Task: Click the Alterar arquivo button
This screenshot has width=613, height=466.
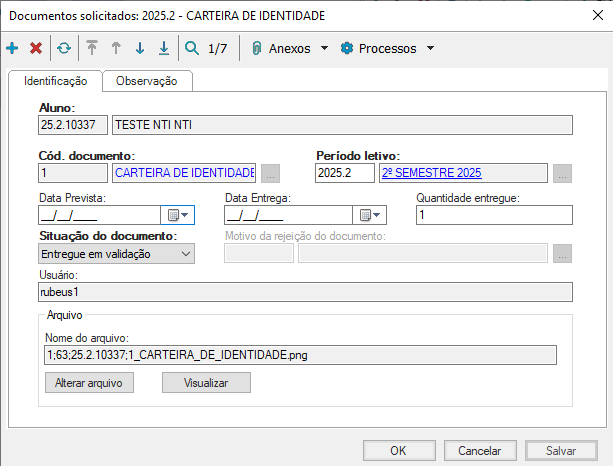Action: click(89, 382)
